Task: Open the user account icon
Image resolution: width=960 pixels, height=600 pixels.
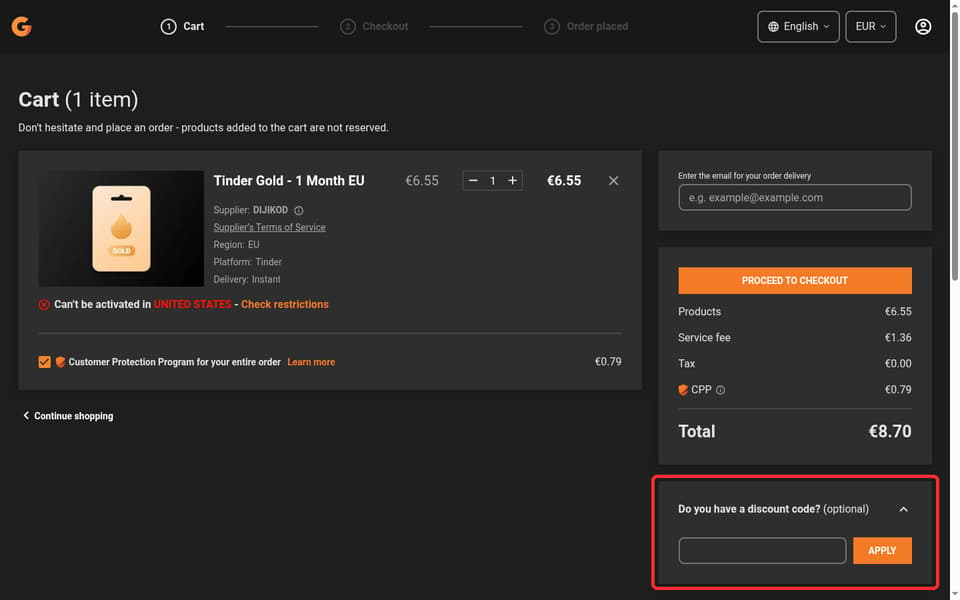Action: click(x=923, y=26)
